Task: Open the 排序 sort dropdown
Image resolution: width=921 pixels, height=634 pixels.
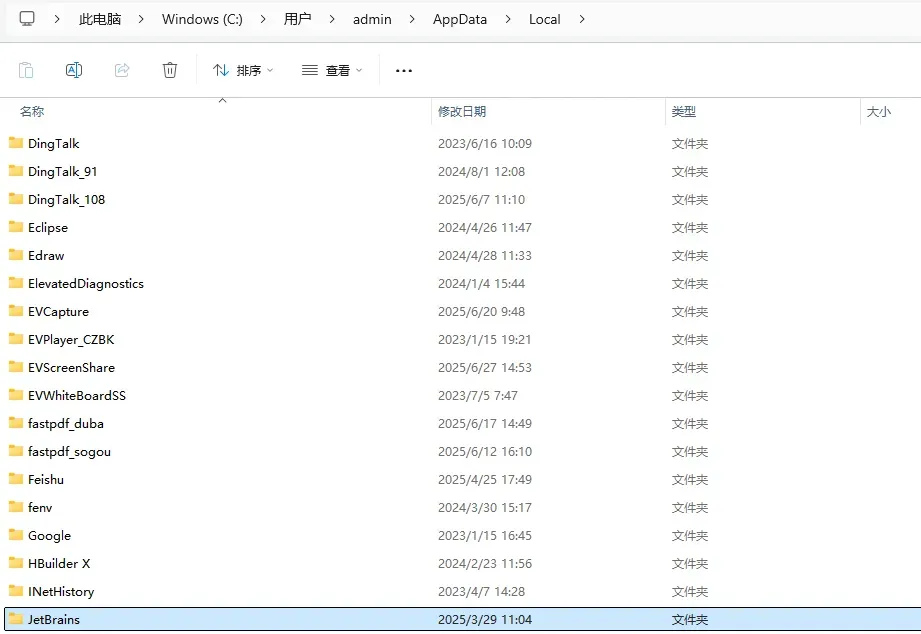Action: (243, 71)
